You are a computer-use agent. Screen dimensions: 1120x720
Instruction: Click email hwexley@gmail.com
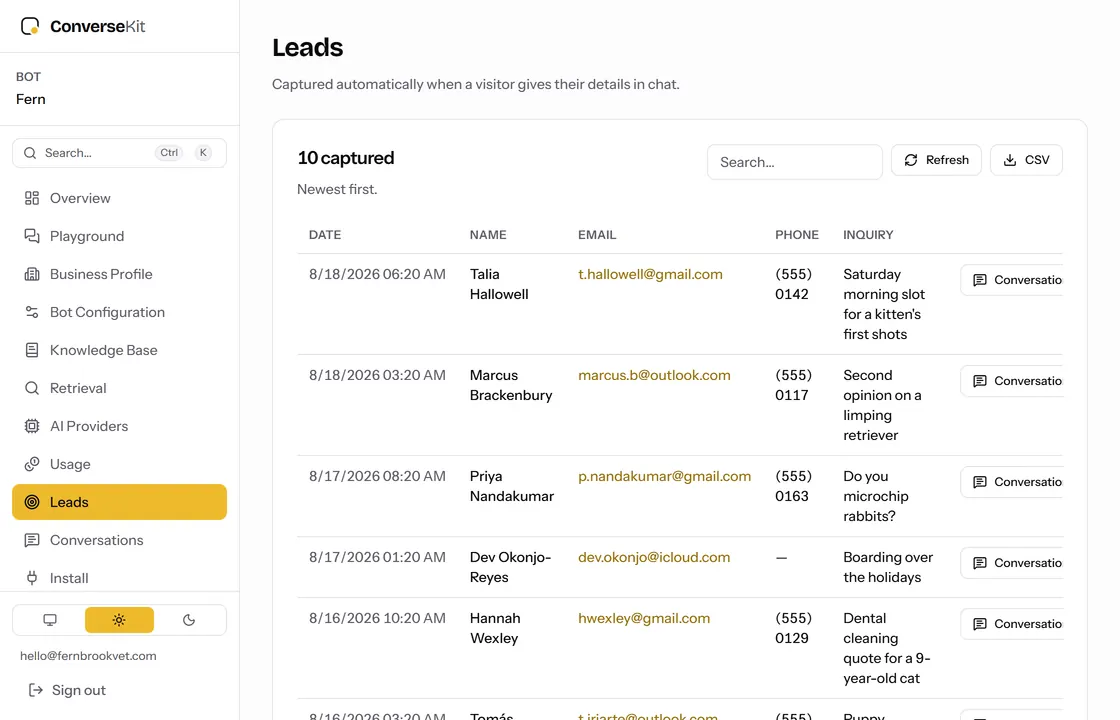pos(644,619)
